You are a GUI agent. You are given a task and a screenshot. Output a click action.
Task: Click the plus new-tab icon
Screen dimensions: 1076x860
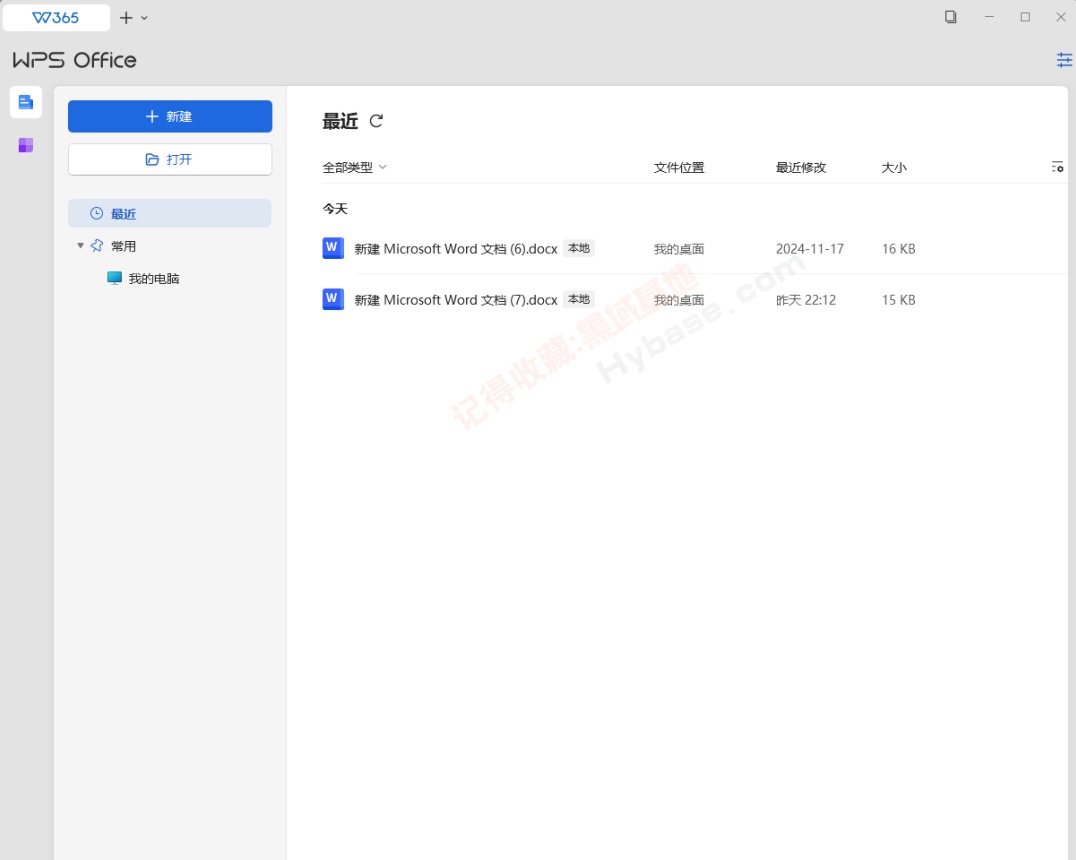(x=126, y=18)
